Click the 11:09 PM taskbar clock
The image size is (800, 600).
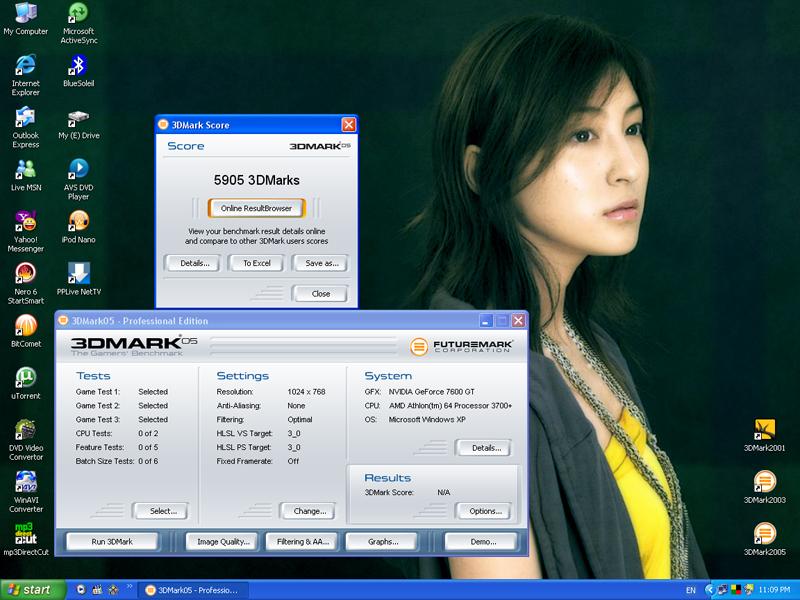774,590
